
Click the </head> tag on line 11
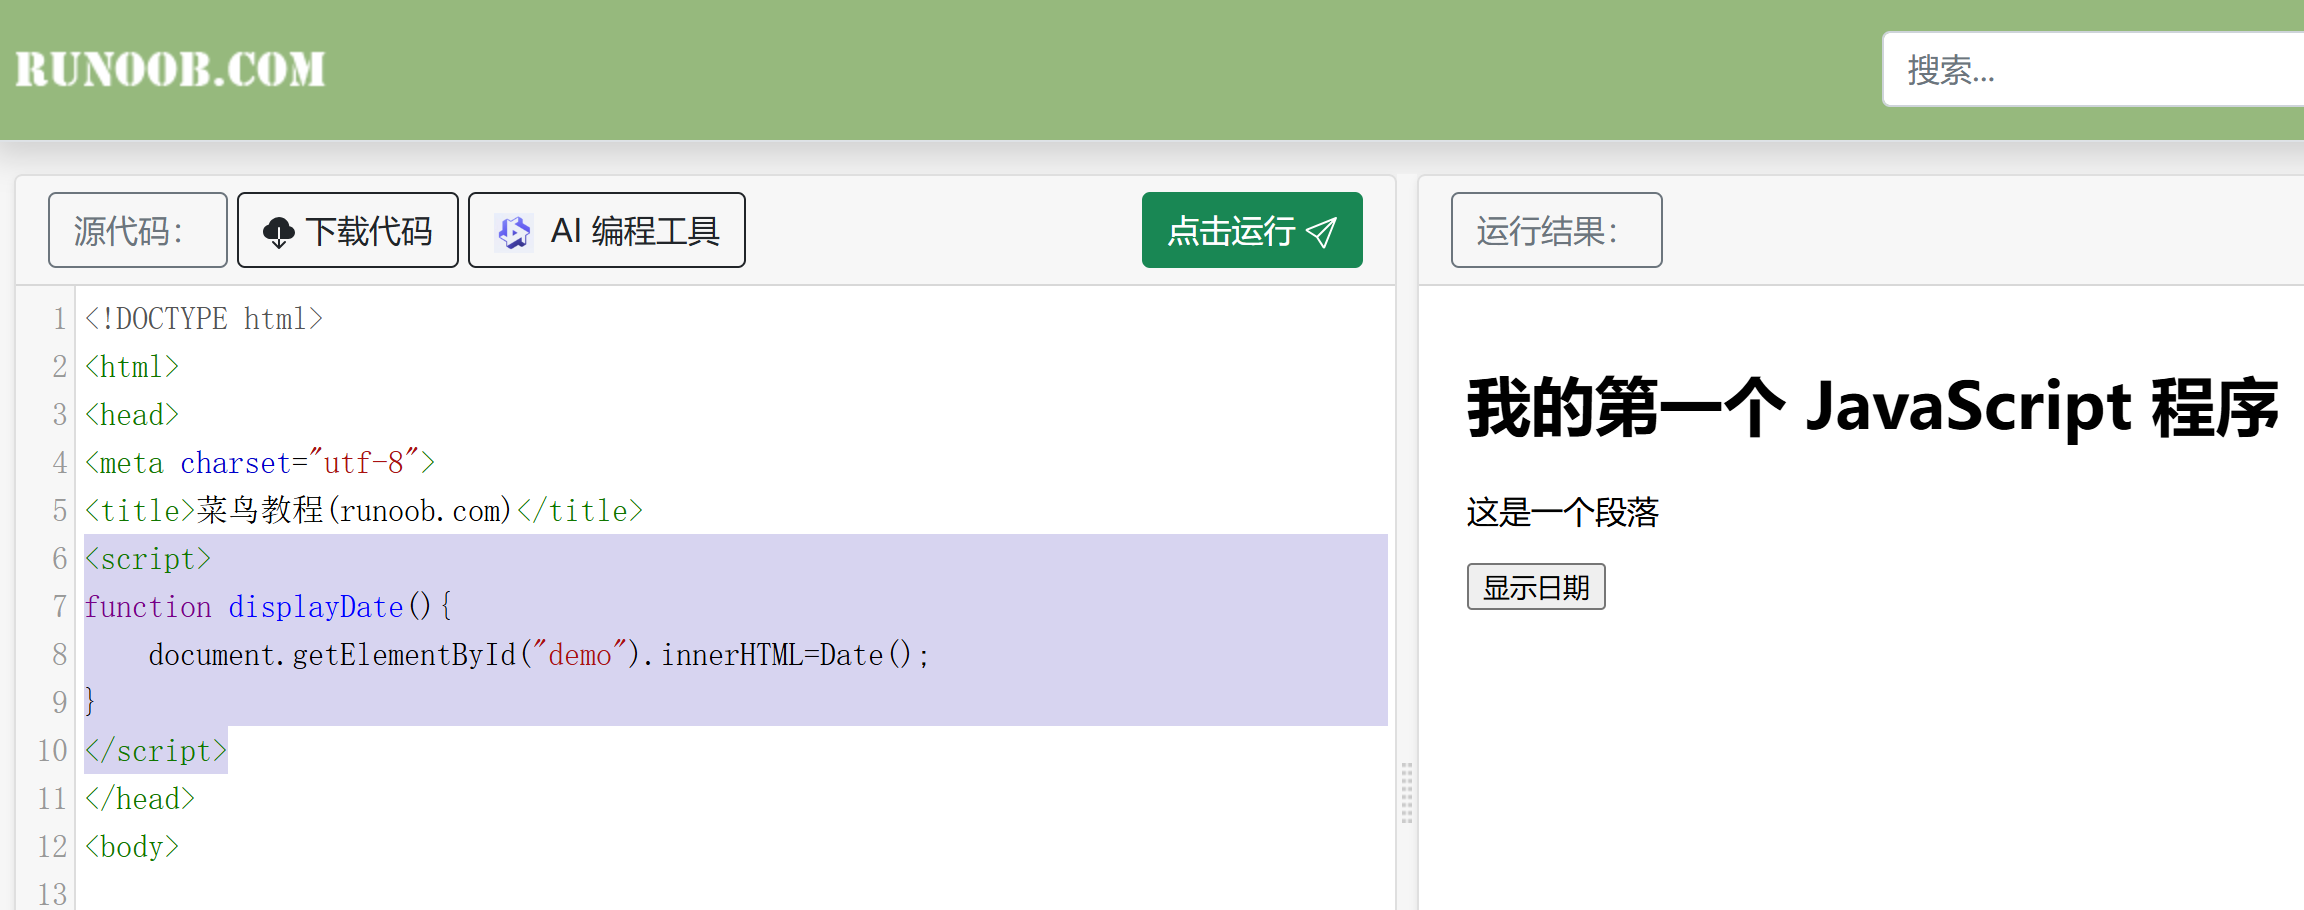pos(140,799)
